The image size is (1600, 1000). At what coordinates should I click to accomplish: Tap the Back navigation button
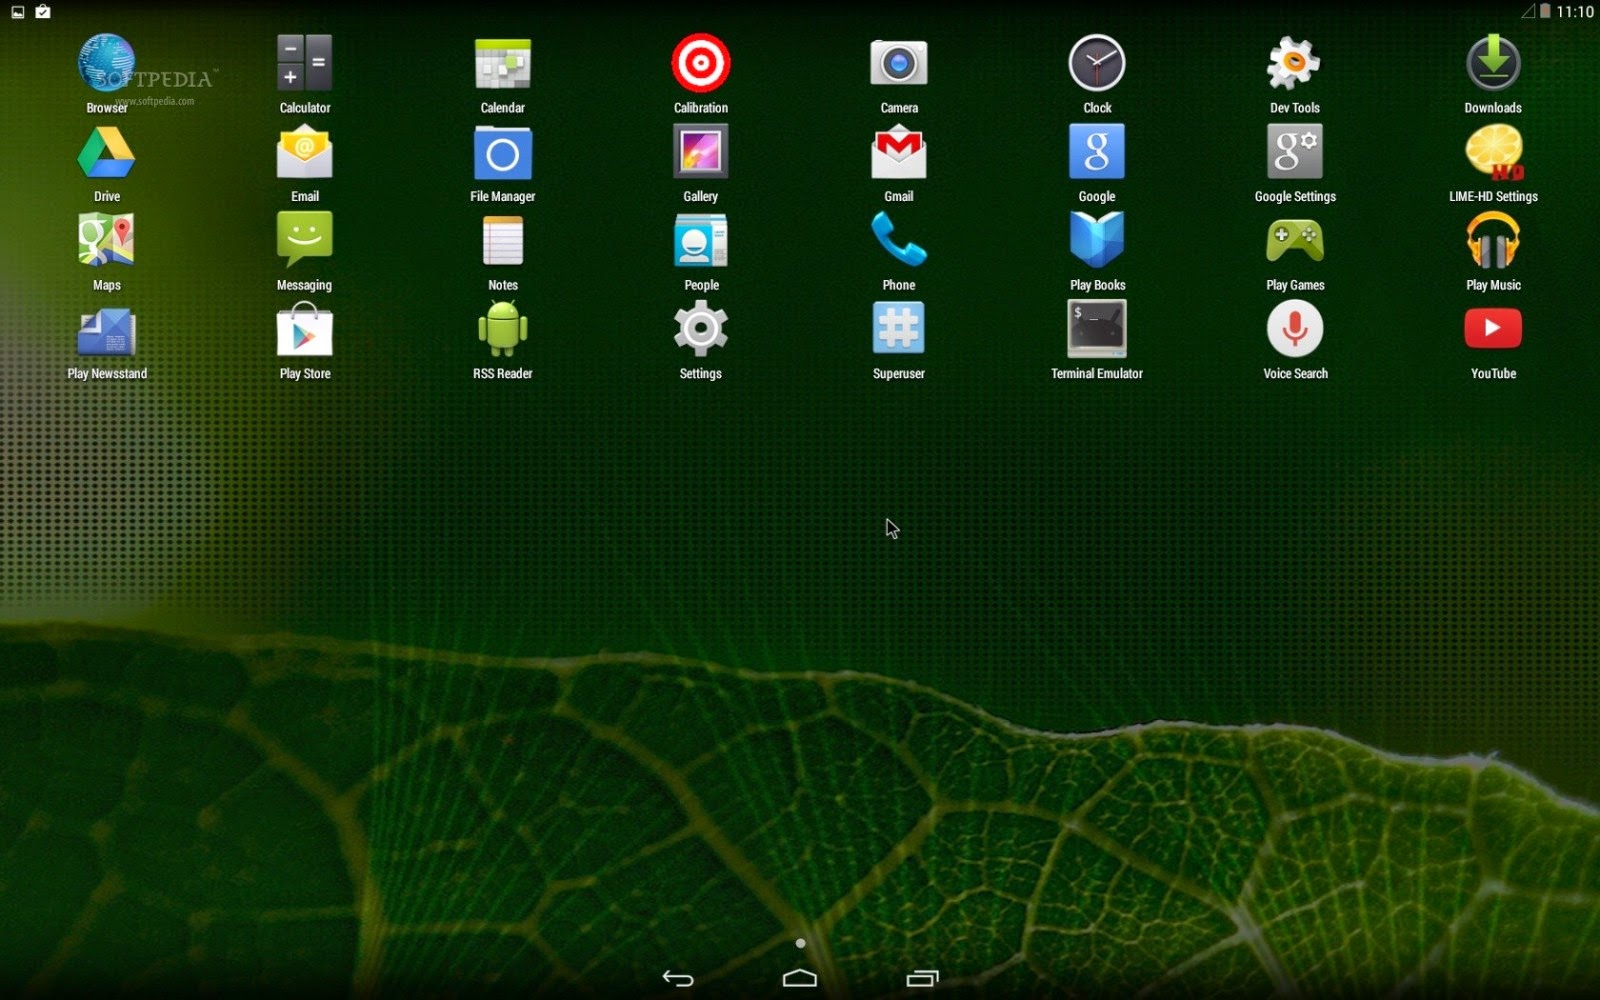click(678, 978)
